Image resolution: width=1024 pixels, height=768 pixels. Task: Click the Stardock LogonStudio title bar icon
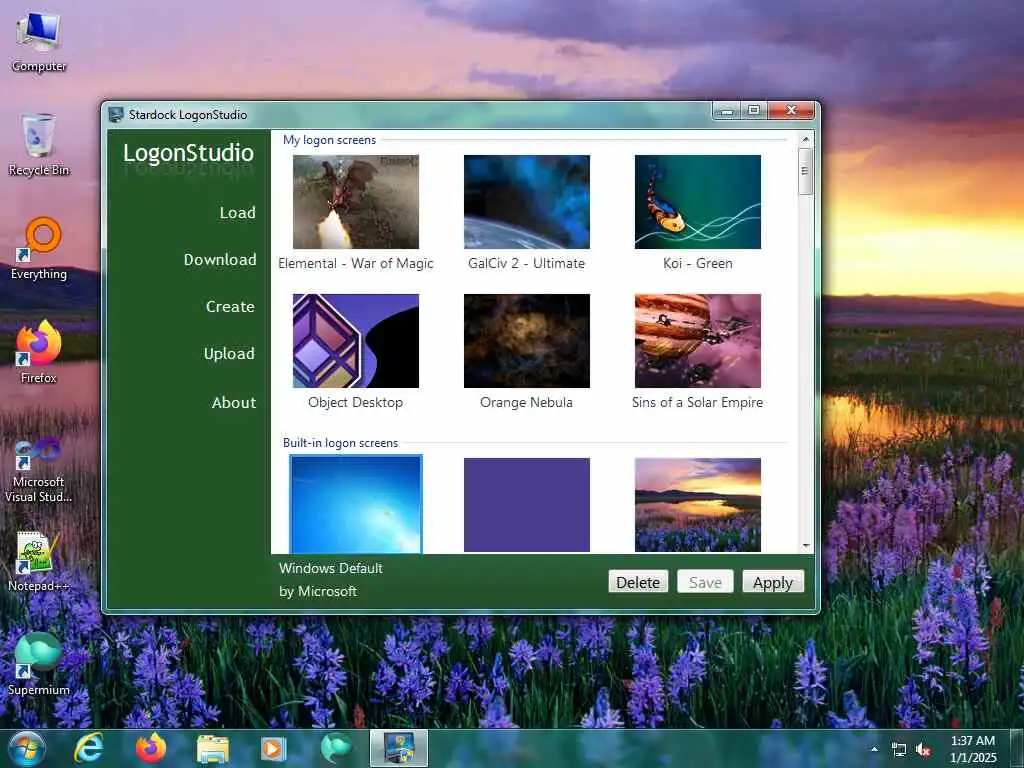click(x=116, y=114)
